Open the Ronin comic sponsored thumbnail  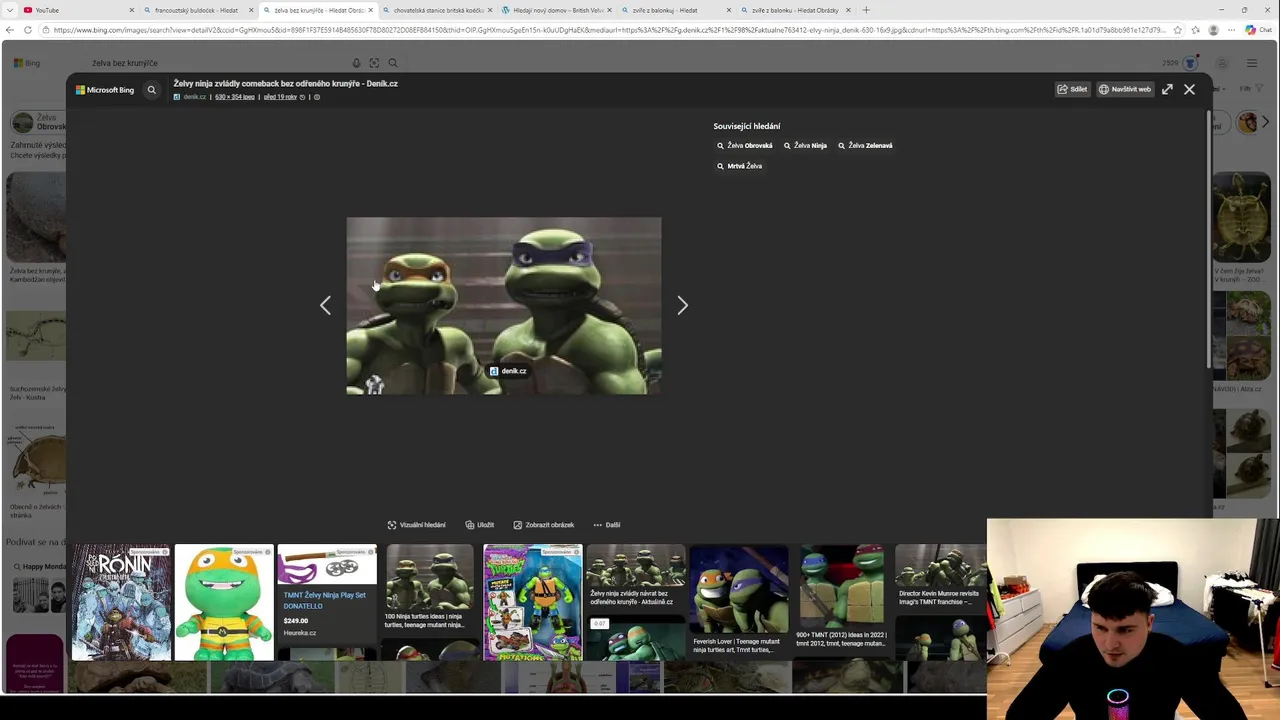coord(122,602)
